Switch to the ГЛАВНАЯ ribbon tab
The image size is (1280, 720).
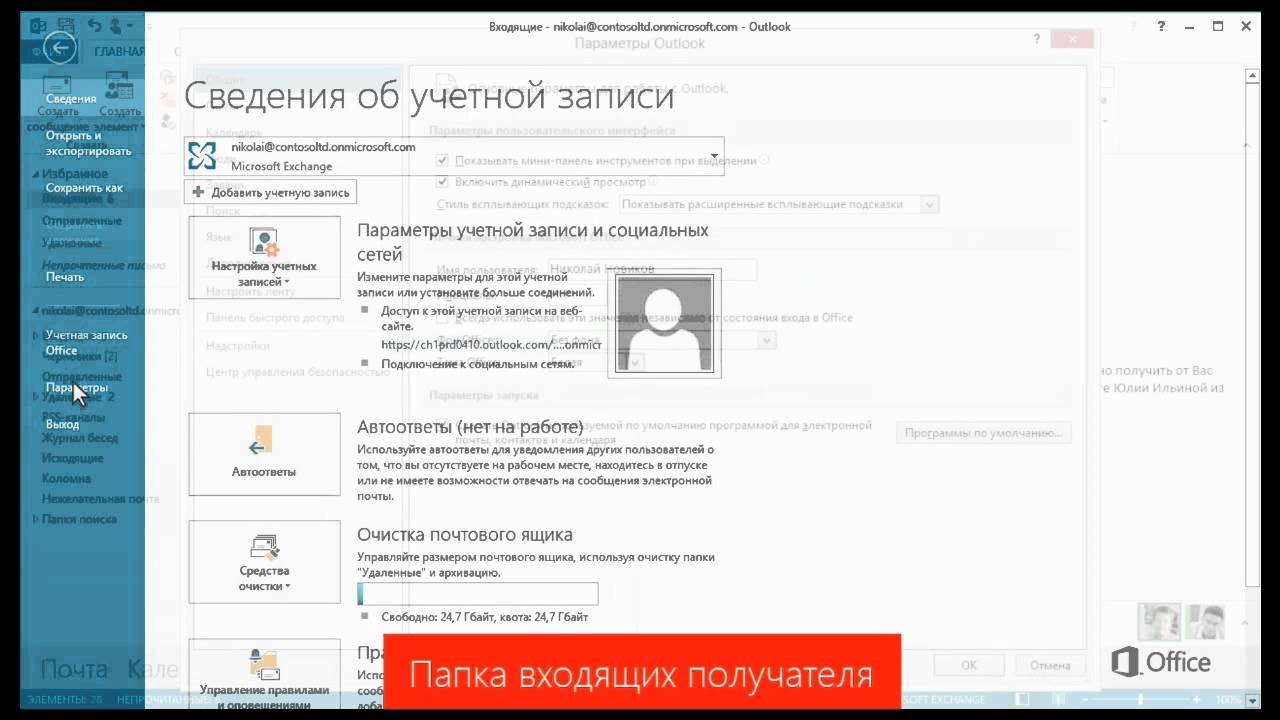coord(119,51)
